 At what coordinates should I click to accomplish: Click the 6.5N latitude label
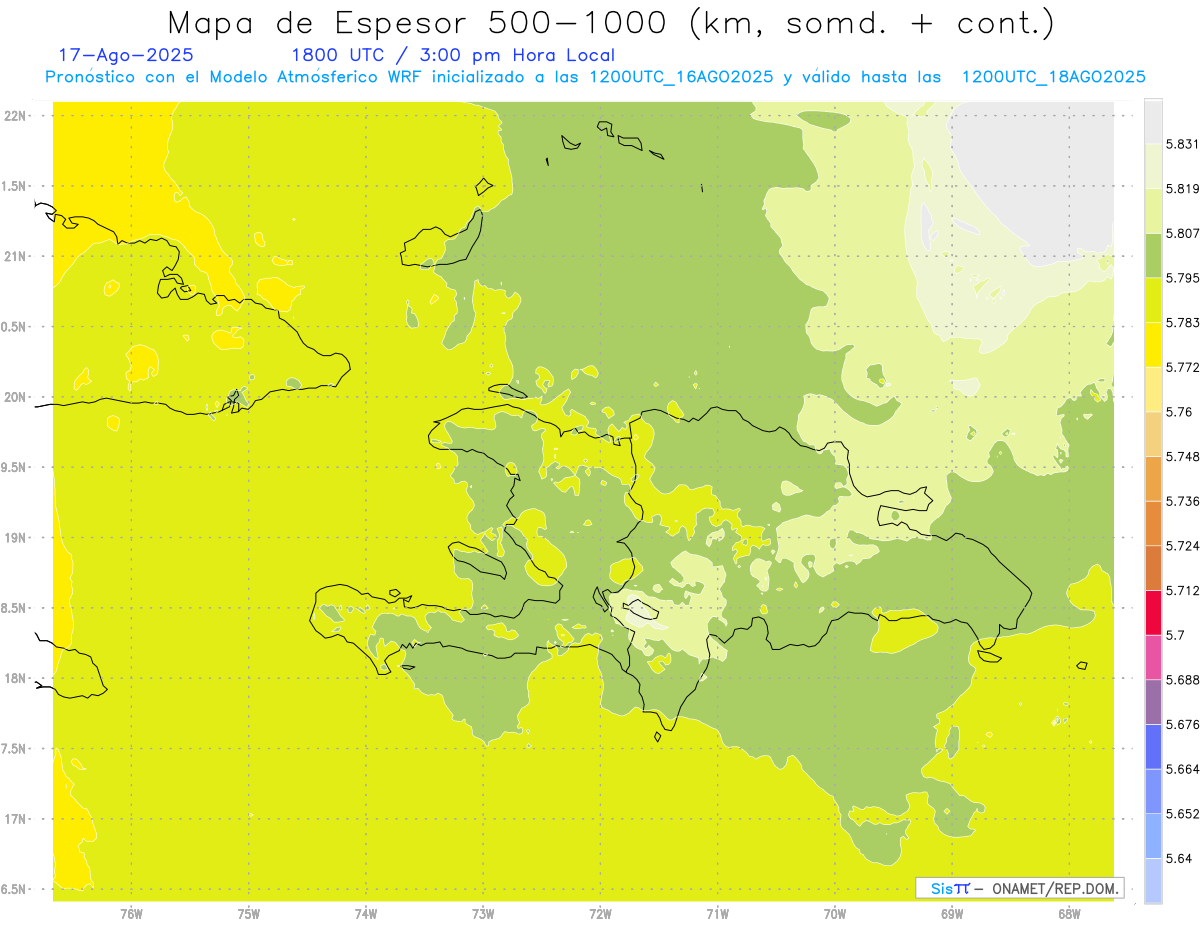(13, 890)
